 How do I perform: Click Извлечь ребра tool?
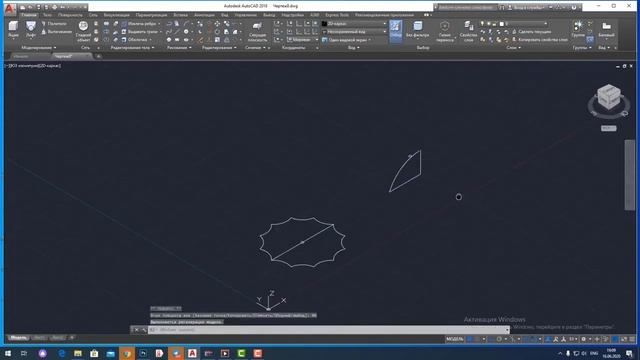[x=140, y=24]
